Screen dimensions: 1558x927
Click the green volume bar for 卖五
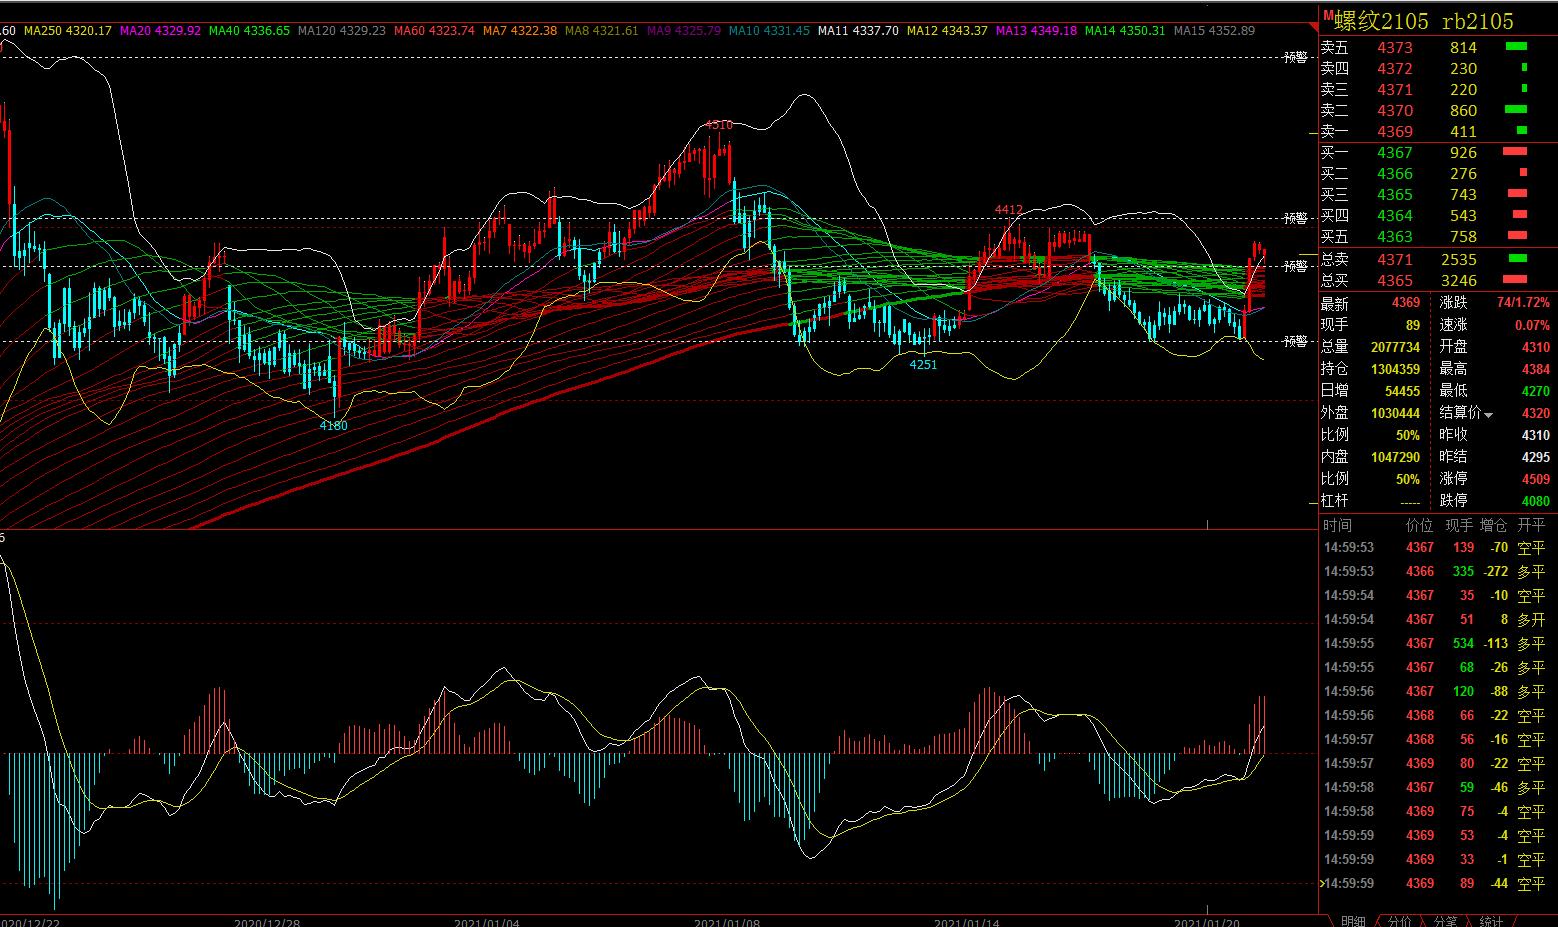[x=1516, y=47]
